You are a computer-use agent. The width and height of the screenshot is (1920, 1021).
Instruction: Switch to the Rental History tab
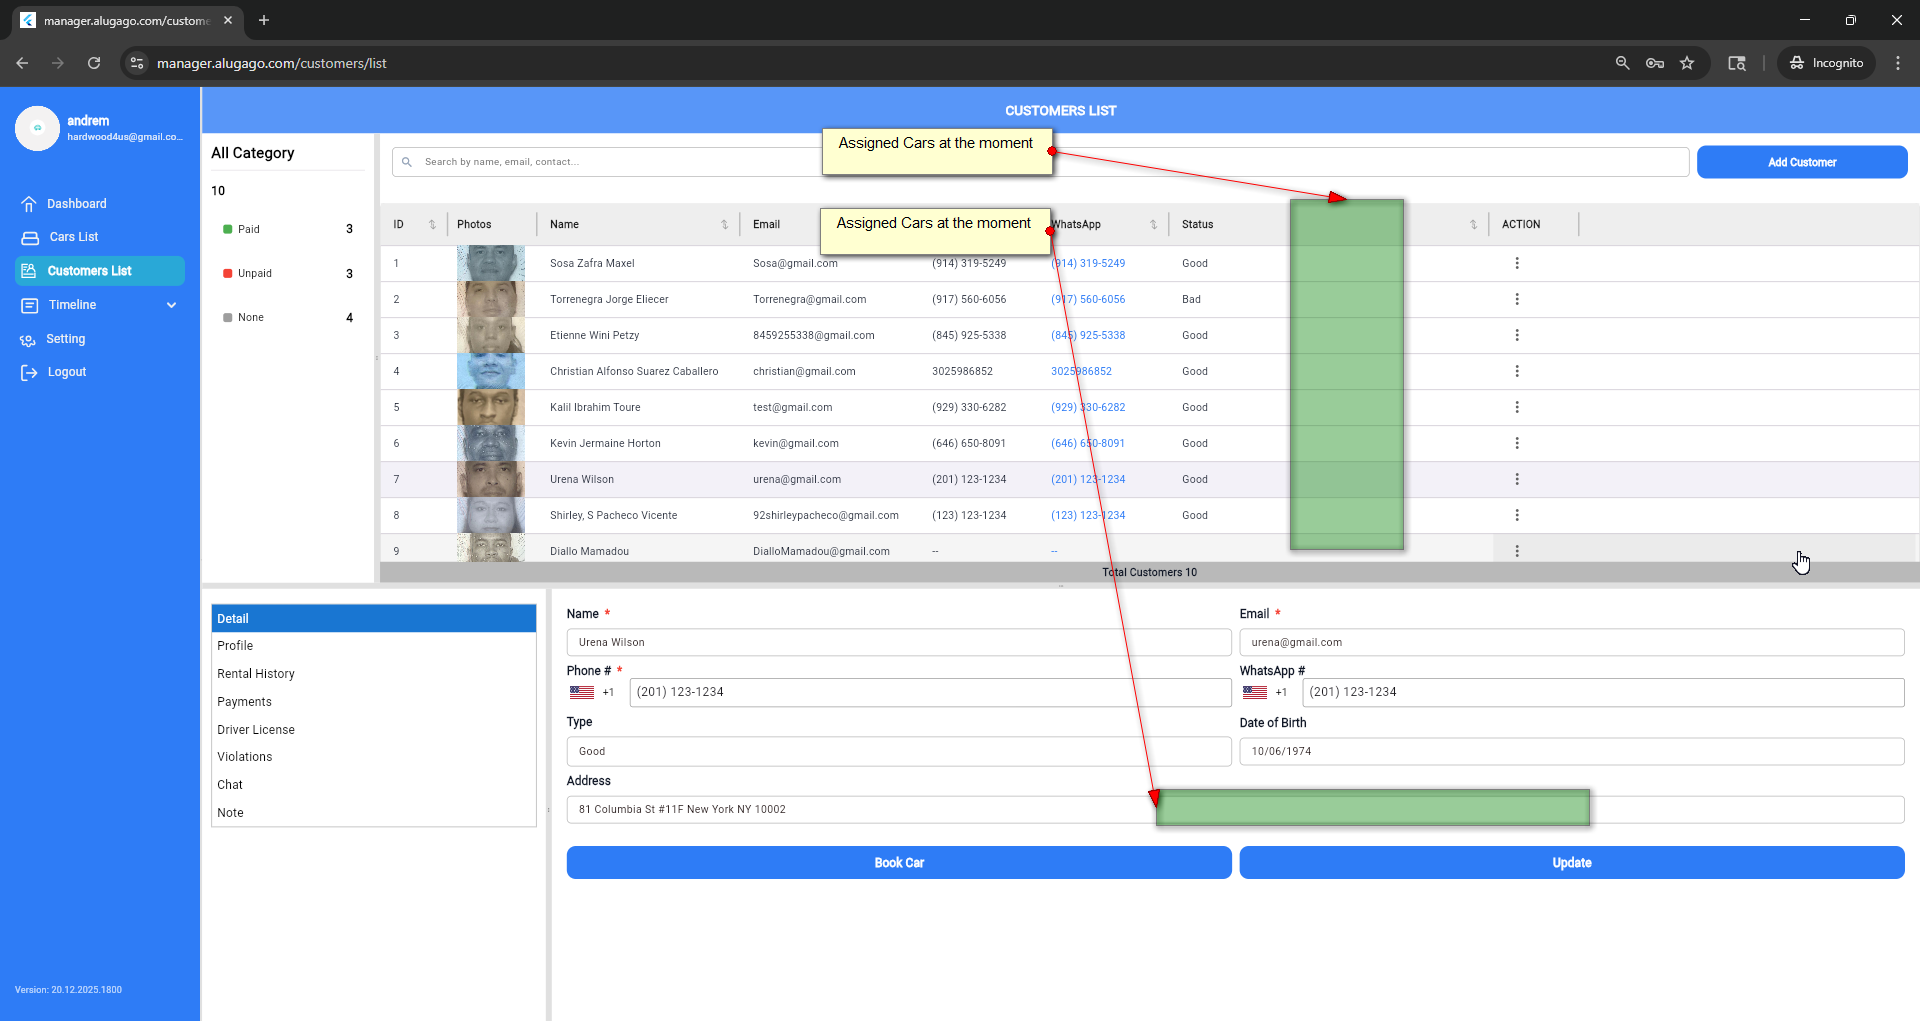[256, 674]
